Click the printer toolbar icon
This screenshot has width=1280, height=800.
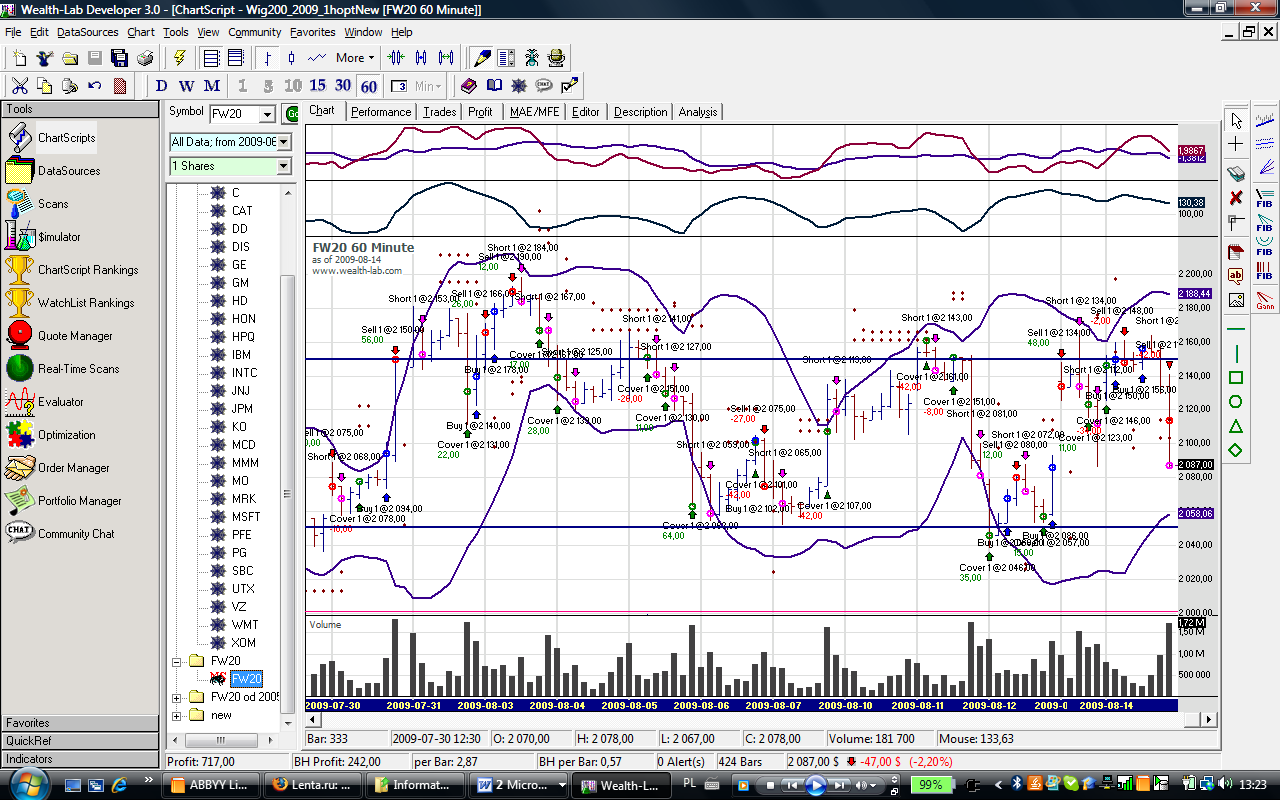[145, 58]
